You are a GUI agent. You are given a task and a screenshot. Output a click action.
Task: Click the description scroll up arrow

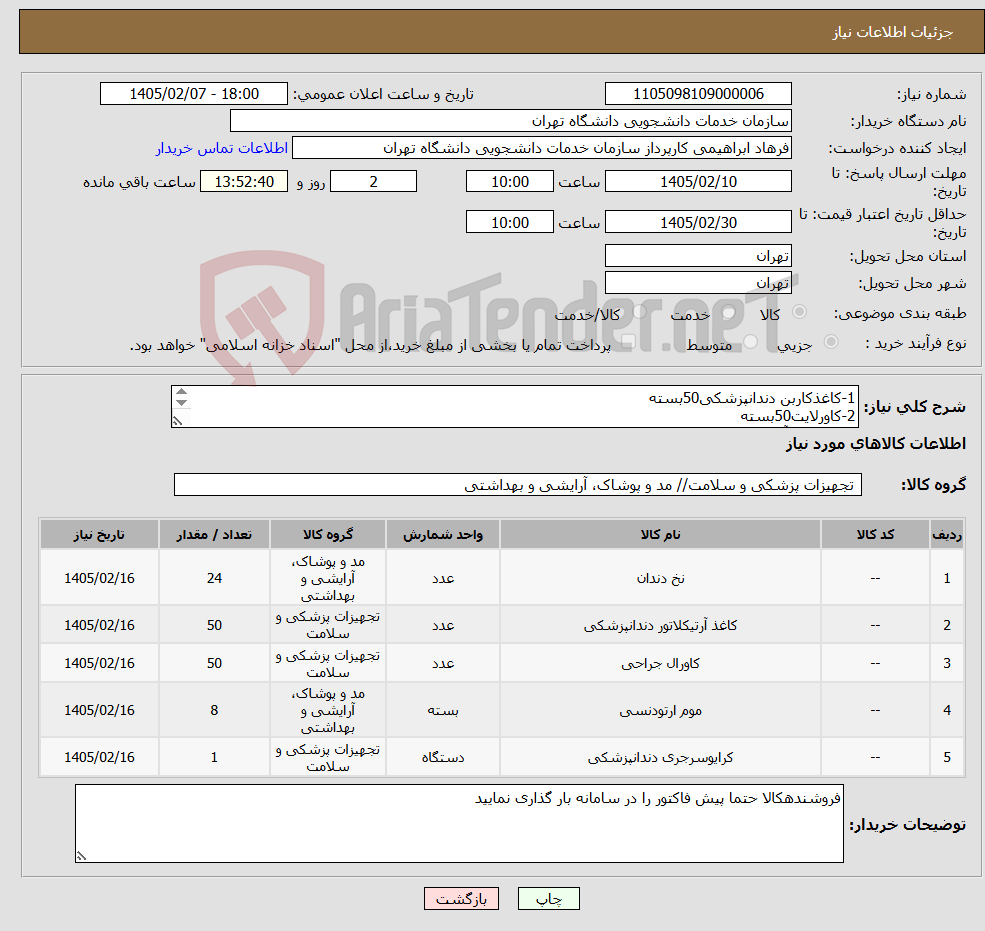point(182,392)
